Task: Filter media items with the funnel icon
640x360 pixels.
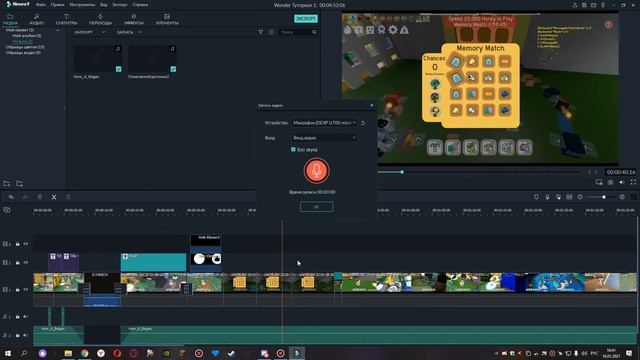Action: pyautogui.click(x=261, y=32)
